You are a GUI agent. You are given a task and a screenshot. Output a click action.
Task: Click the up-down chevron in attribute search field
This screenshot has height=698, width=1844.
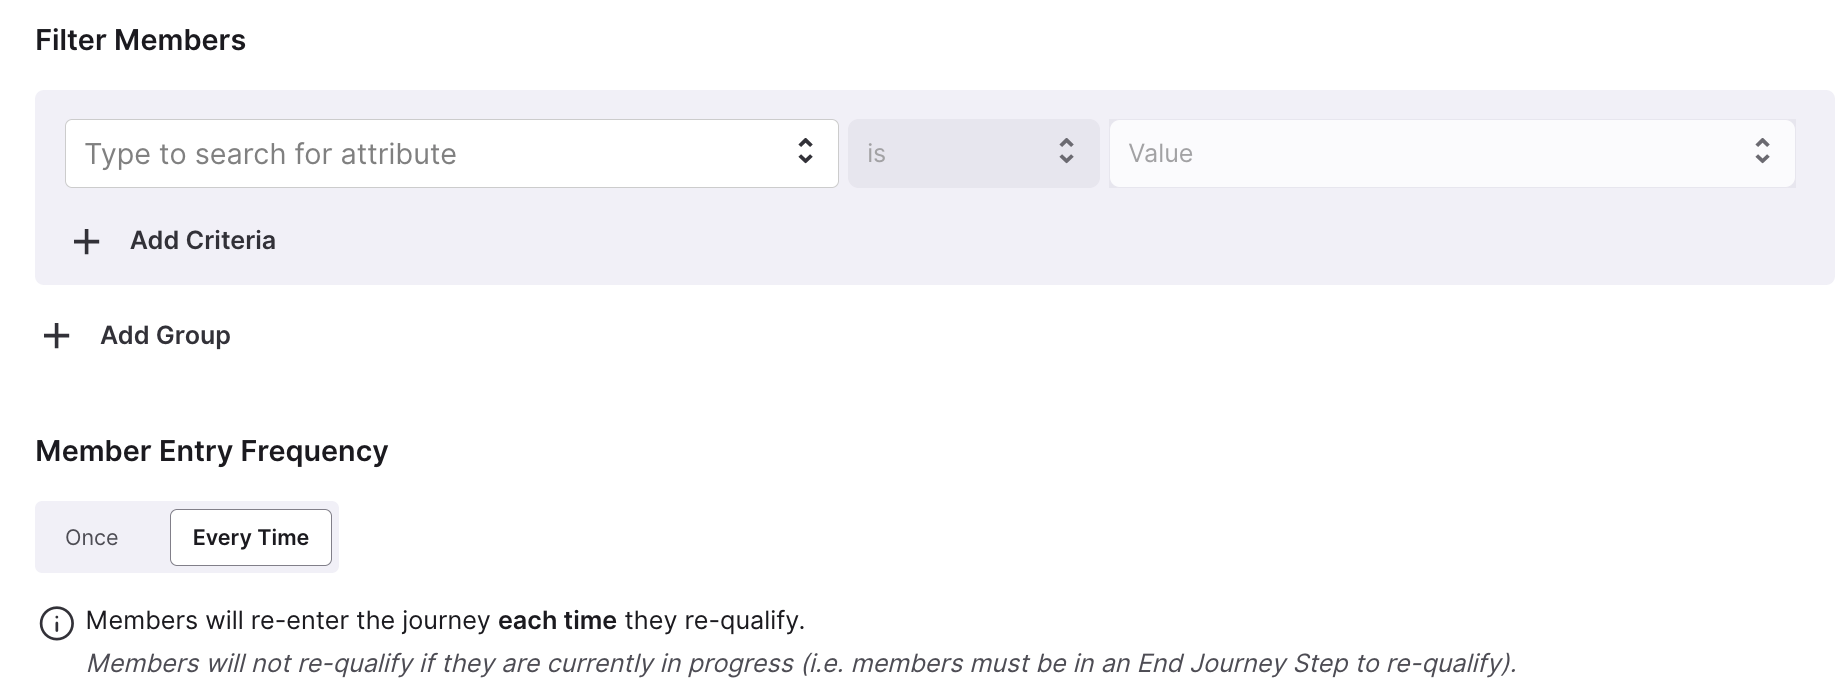(805, 151)
